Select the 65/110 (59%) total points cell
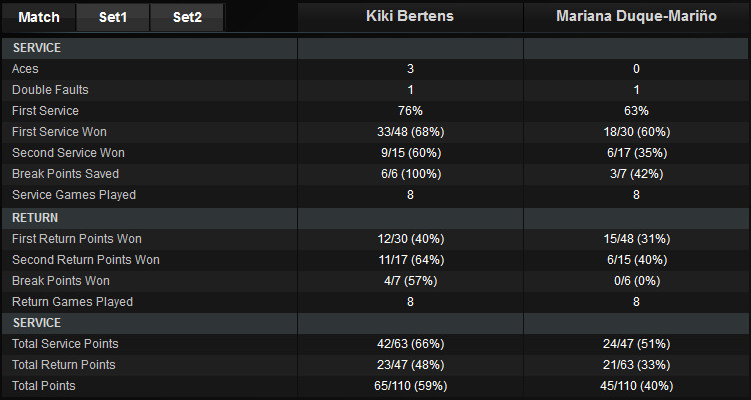The height and width of the screenshot is (400, 751). point(410,385)
